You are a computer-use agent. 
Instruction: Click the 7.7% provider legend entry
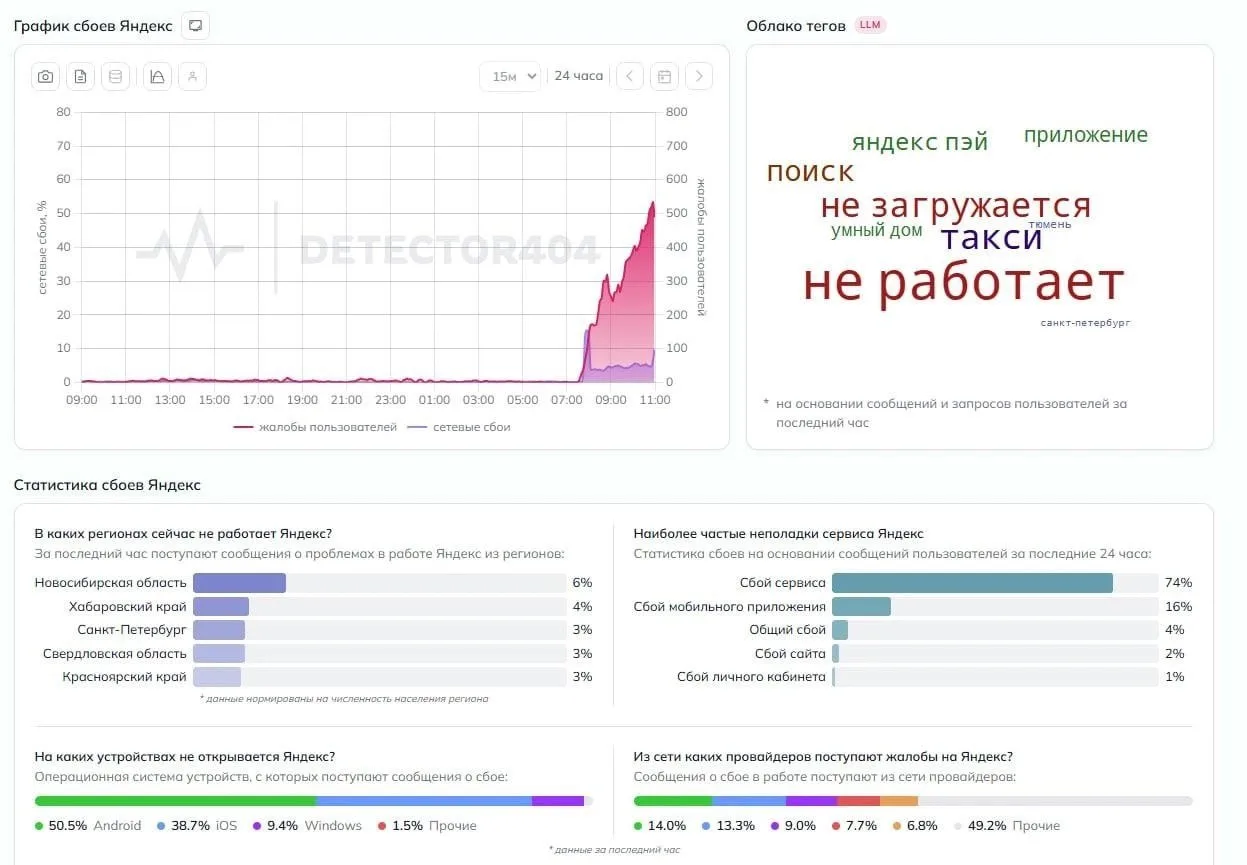(853, 826)
